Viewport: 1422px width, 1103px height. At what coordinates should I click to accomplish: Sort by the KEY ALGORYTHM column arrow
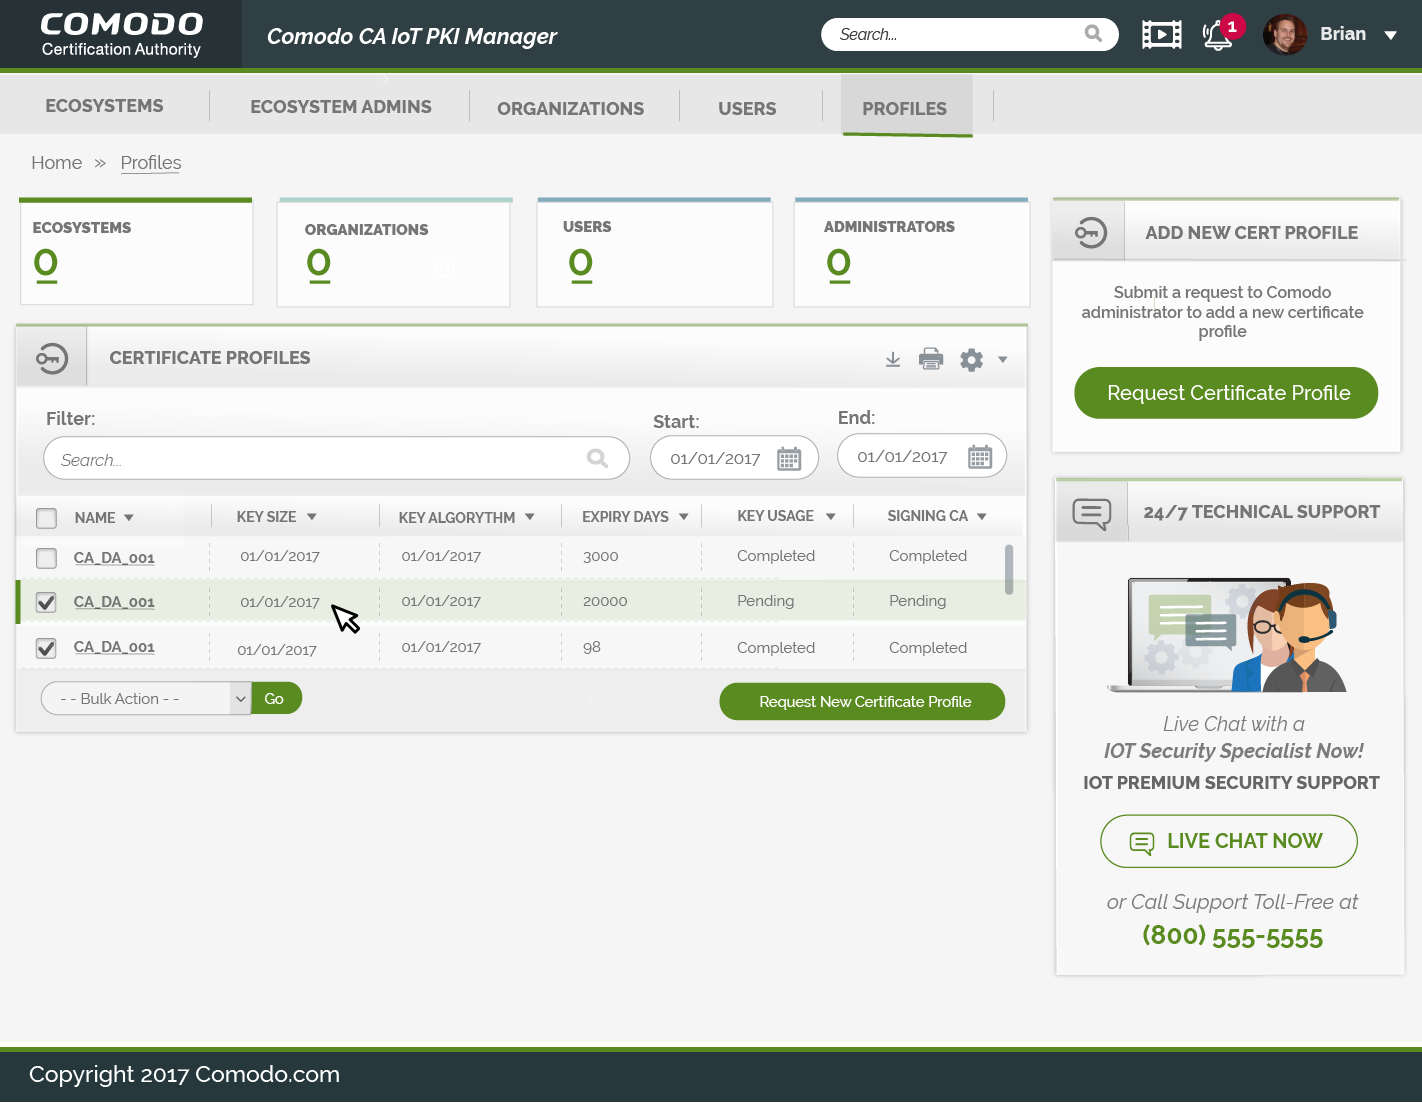[530, 517]
